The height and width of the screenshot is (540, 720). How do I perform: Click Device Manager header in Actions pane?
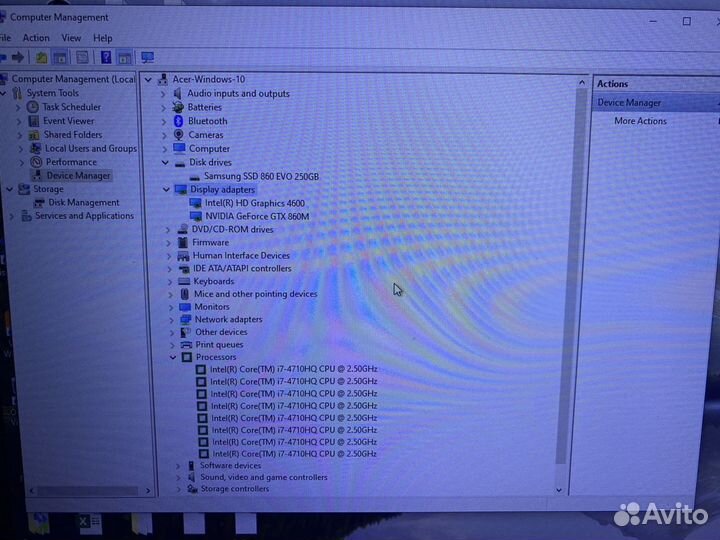coord(629,102)
